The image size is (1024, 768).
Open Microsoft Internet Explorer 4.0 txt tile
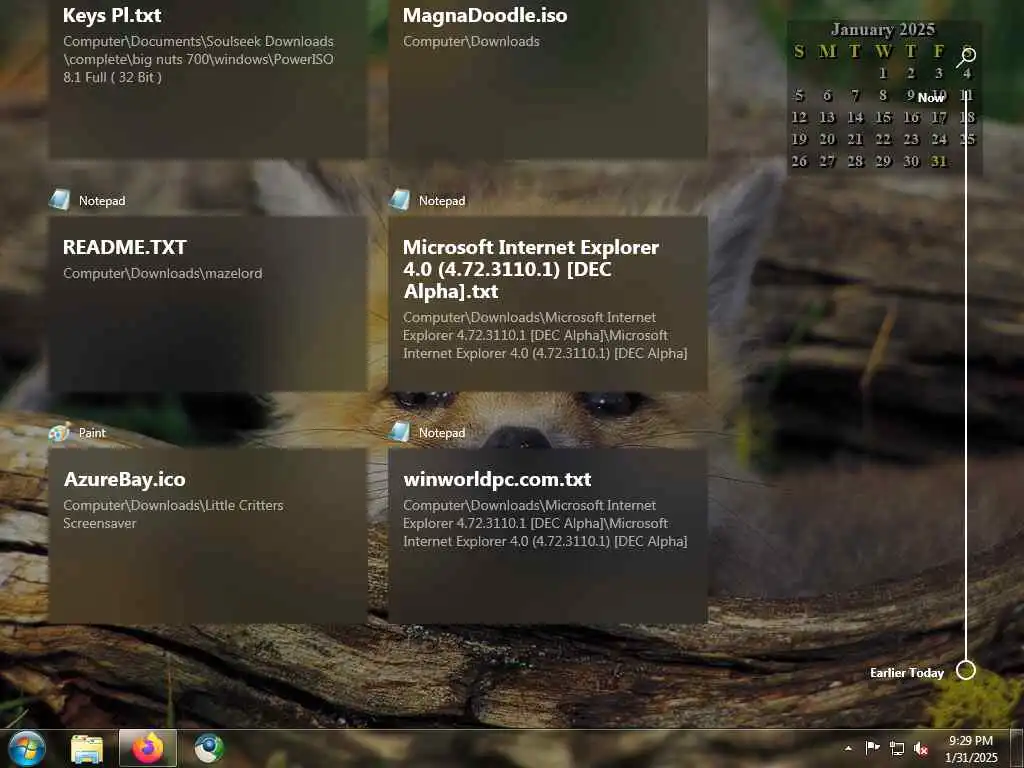point(548,304)
